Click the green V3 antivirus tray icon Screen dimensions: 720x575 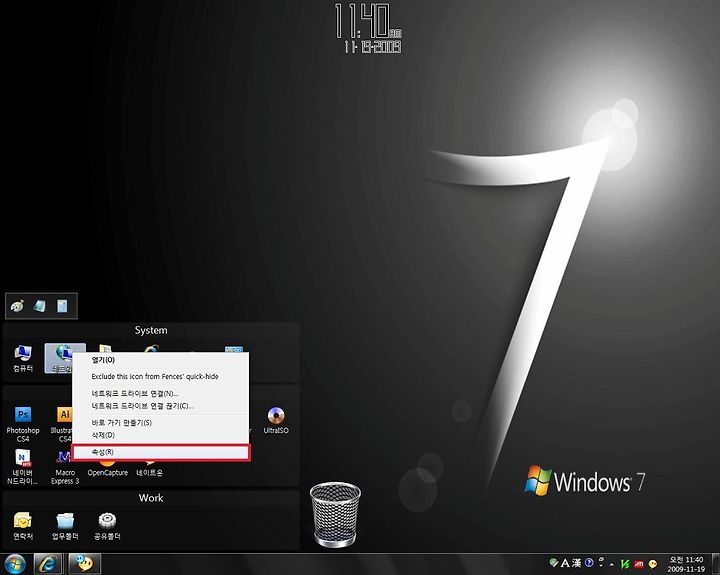pyautogui.click(x=625, y=564)
